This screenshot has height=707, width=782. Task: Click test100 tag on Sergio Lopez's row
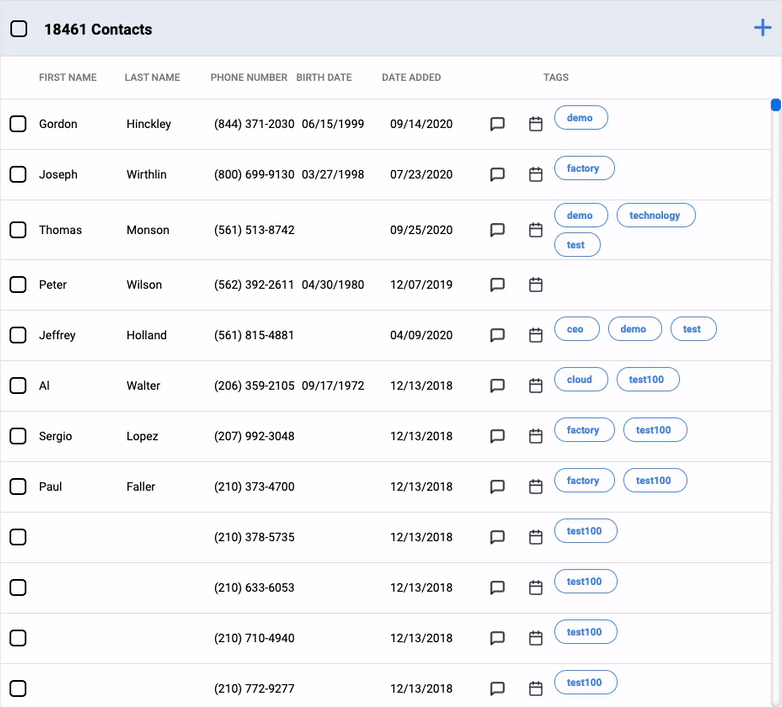point(655,430)
